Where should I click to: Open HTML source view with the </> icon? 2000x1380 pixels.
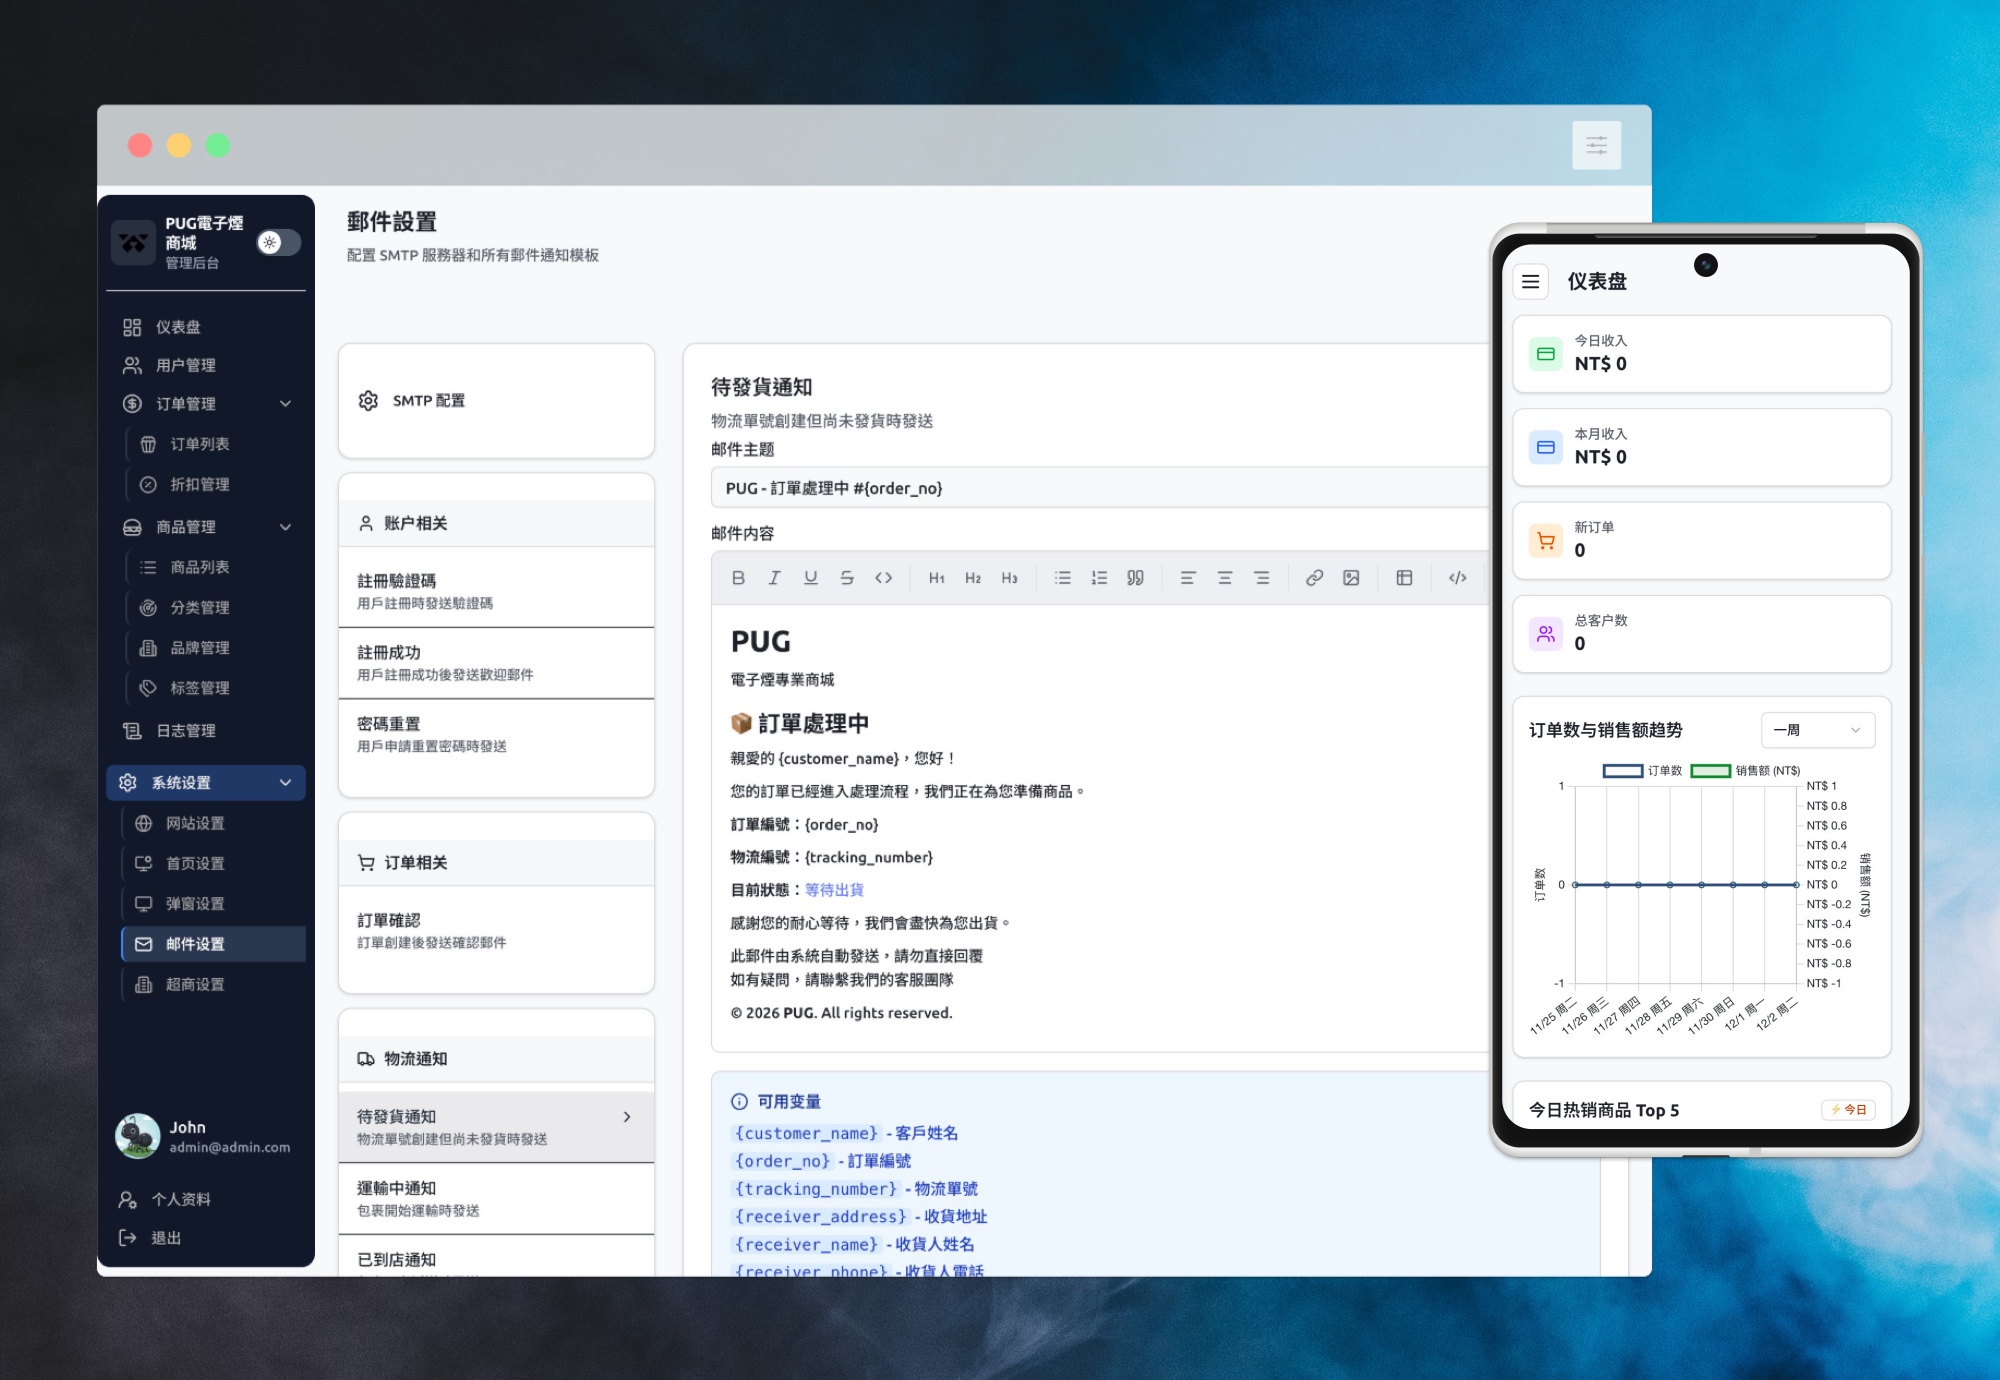click(1457, 578)
